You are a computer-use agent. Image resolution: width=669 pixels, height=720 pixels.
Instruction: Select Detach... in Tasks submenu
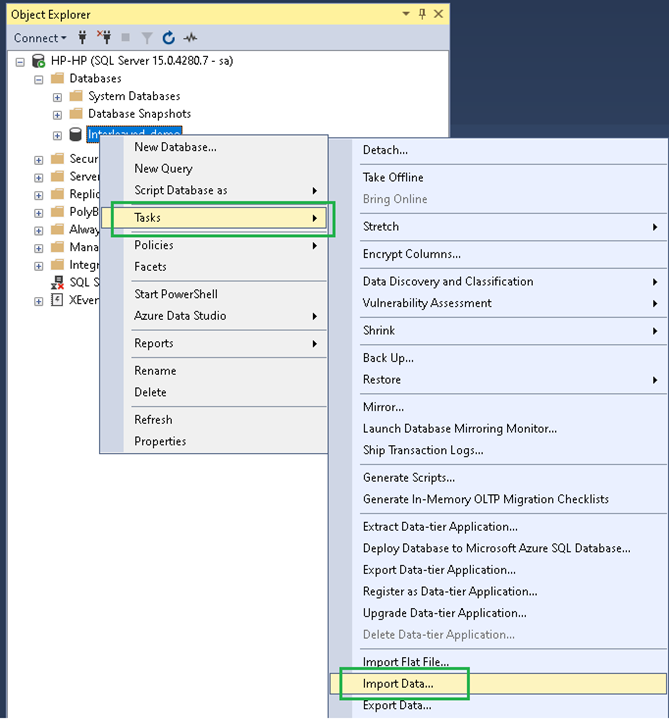pyautogui.click(x=498, y=150)
